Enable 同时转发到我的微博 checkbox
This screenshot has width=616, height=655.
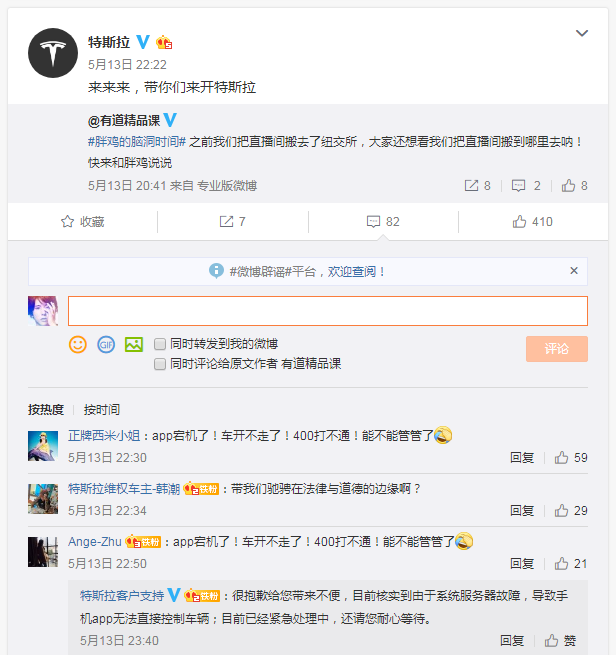(x=160, y=344)
